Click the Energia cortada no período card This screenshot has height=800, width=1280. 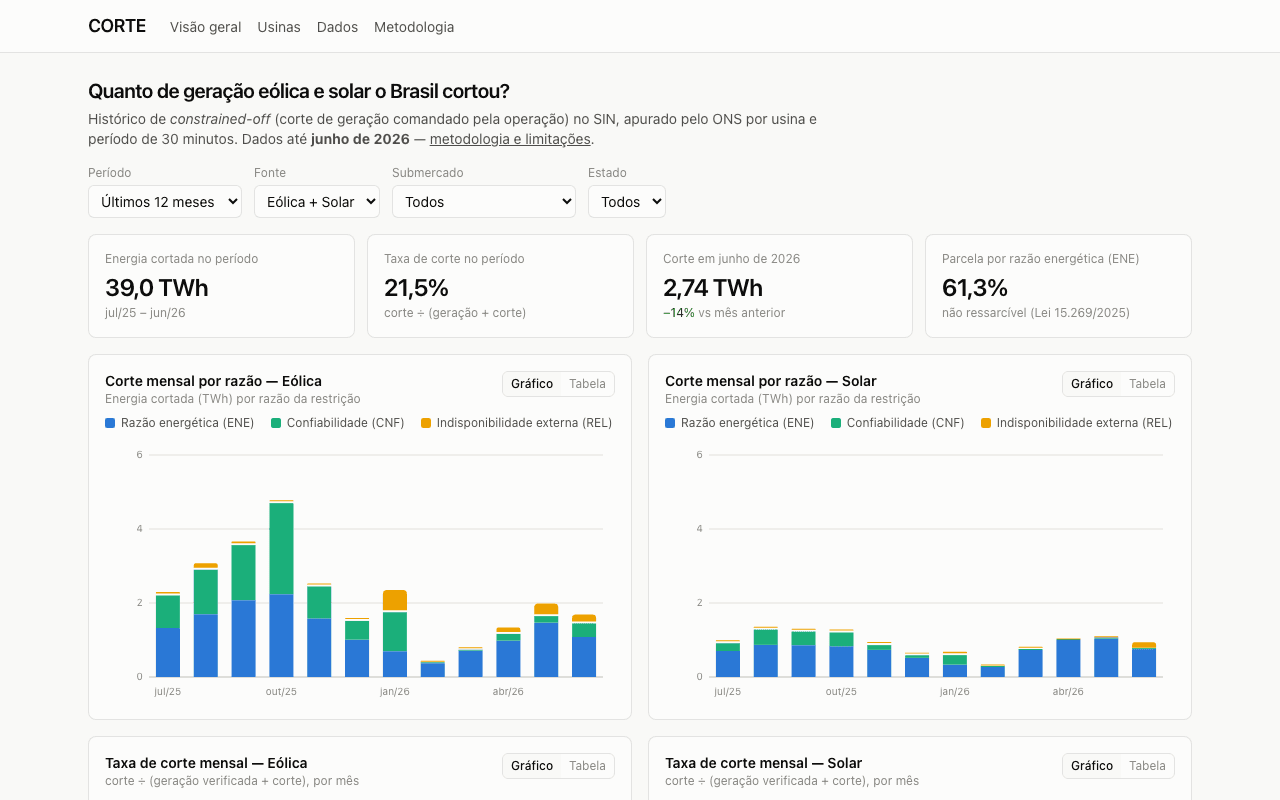tap(221, 286)
